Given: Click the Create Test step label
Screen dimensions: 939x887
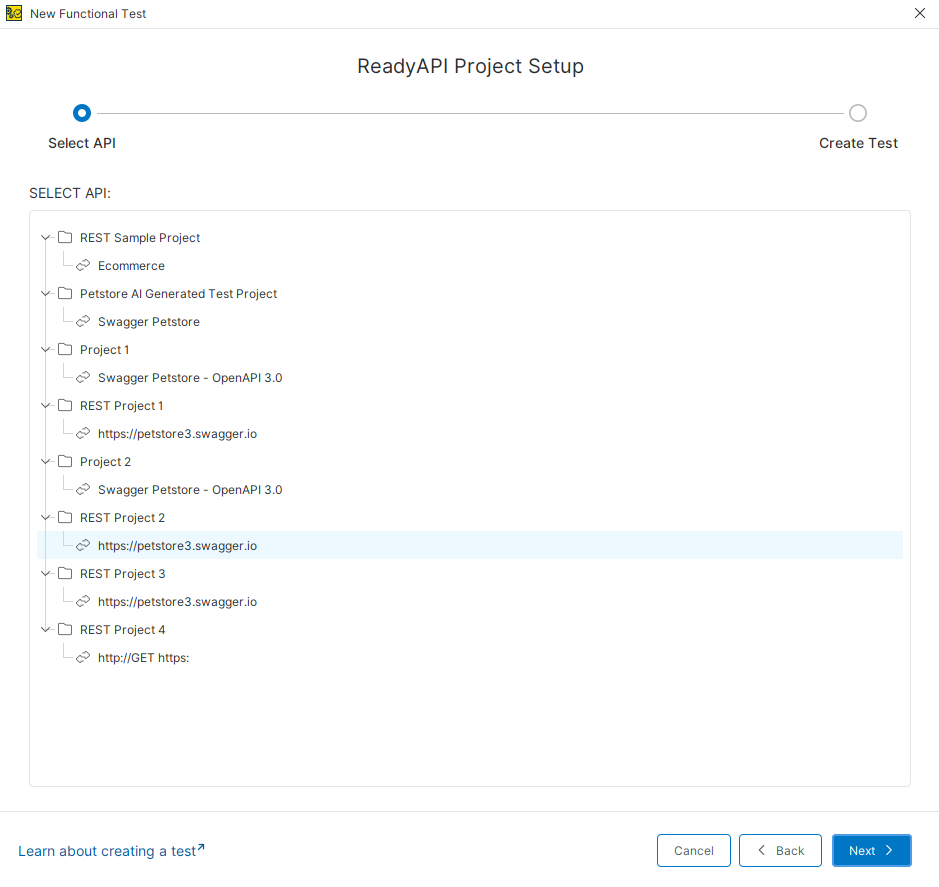Looking at the screenshot, I should [x=858, y=143].
